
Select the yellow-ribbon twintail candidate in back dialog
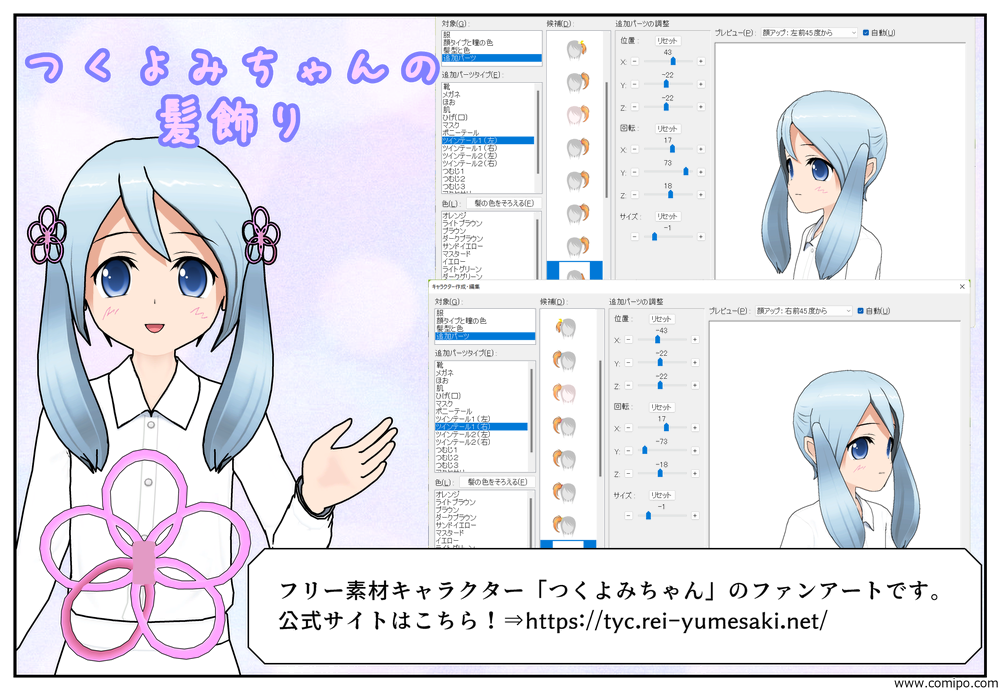(577, 49)
